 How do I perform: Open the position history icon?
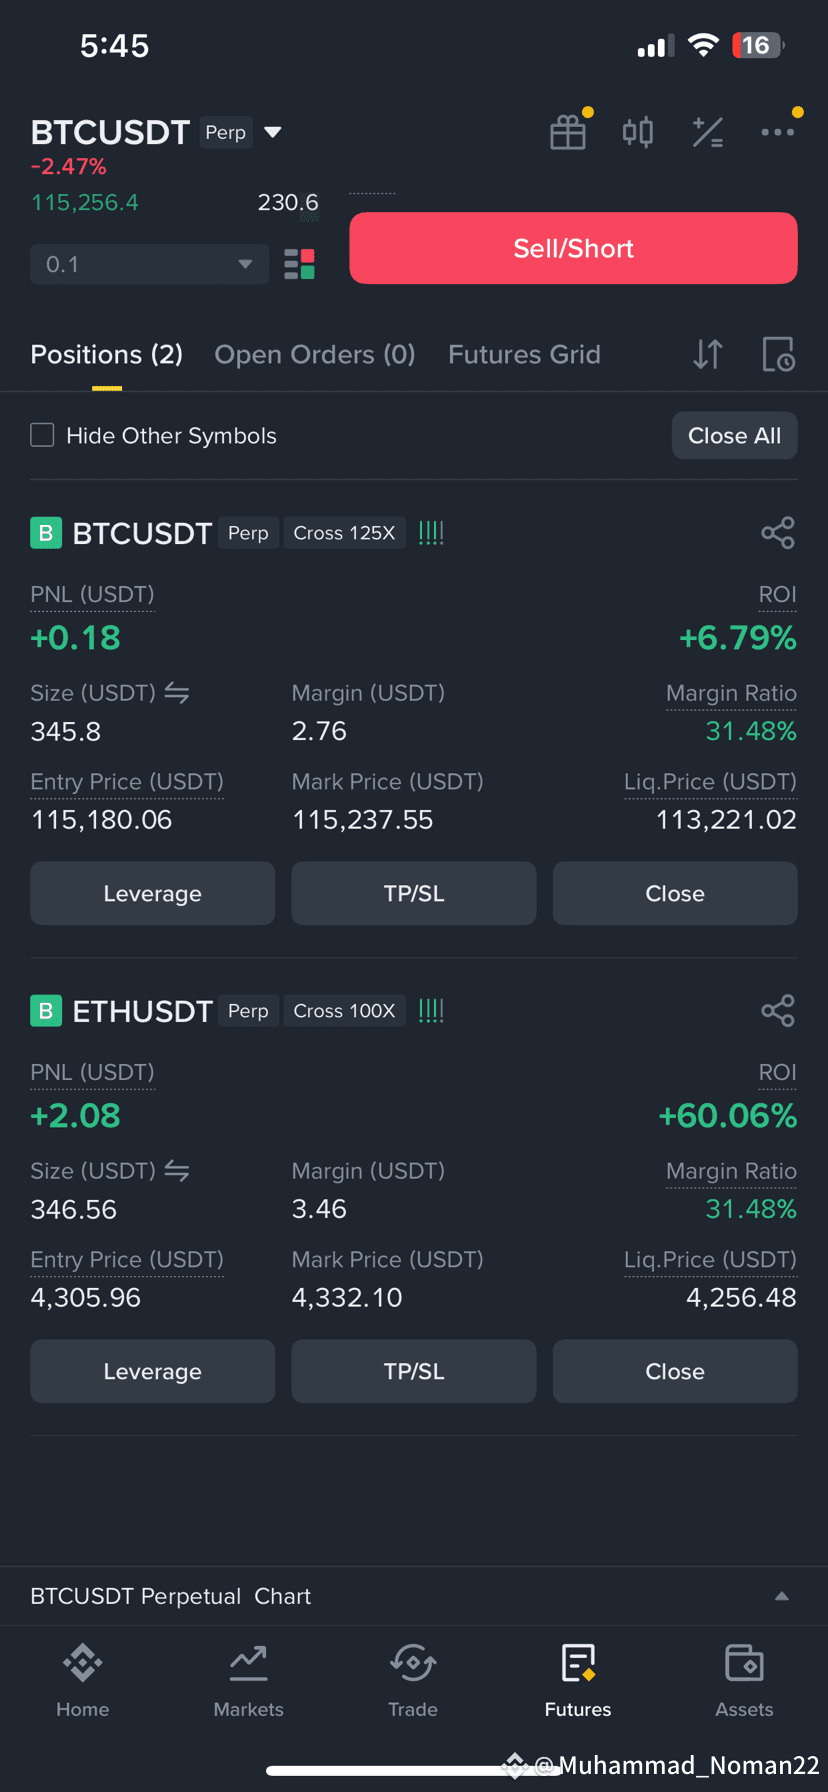click(x=778, y=354)
